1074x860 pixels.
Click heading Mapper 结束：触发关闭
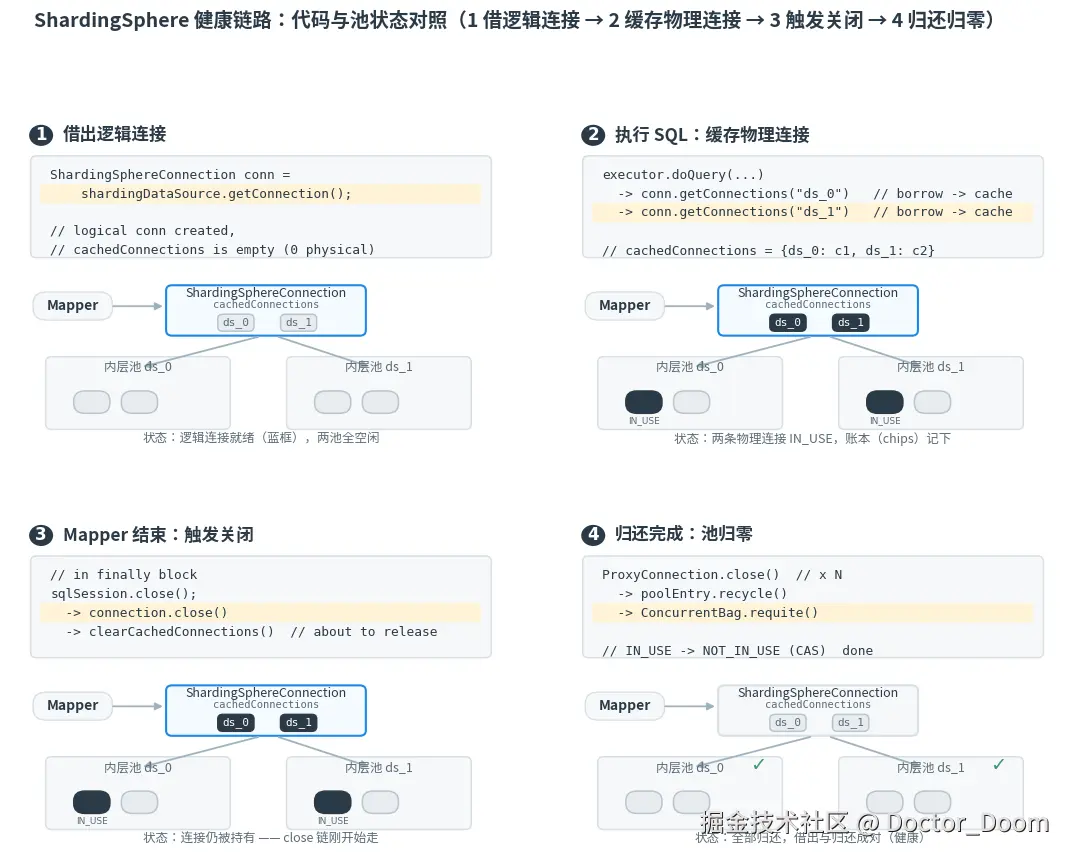coord(158,534)
